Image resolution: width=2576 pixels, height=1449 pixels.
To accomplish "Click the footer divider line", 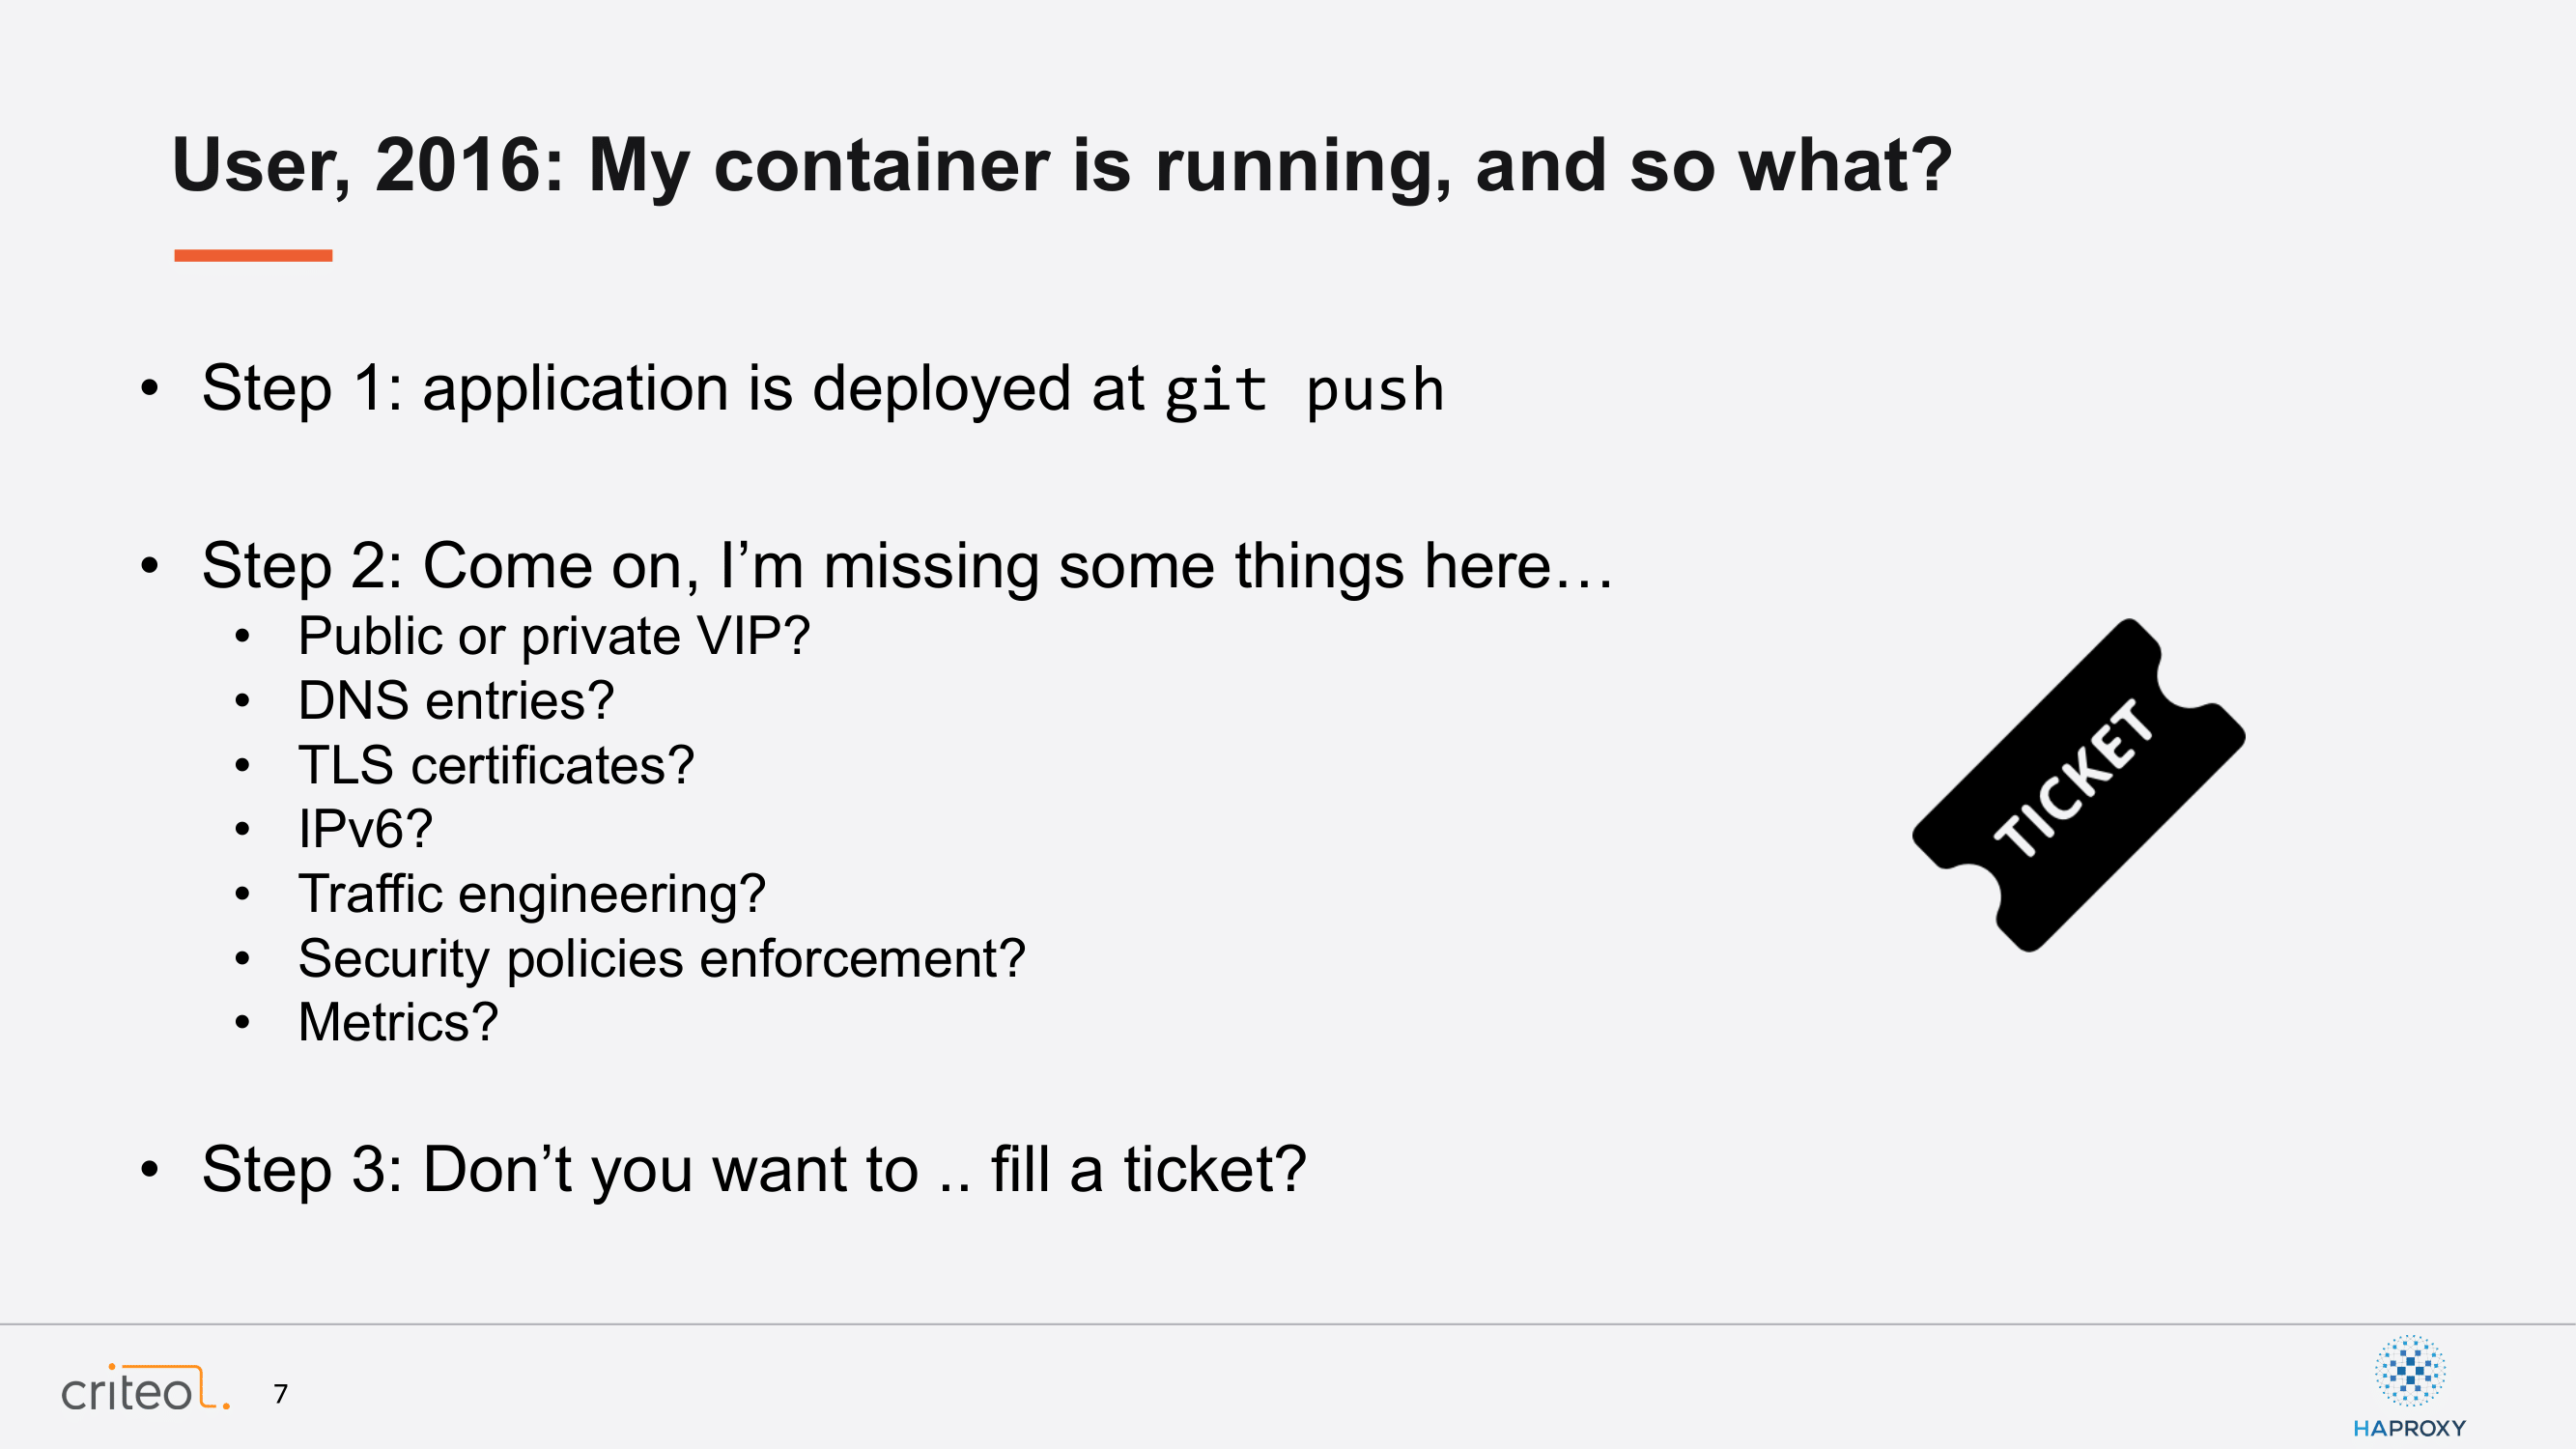I will point(1288,1325).
